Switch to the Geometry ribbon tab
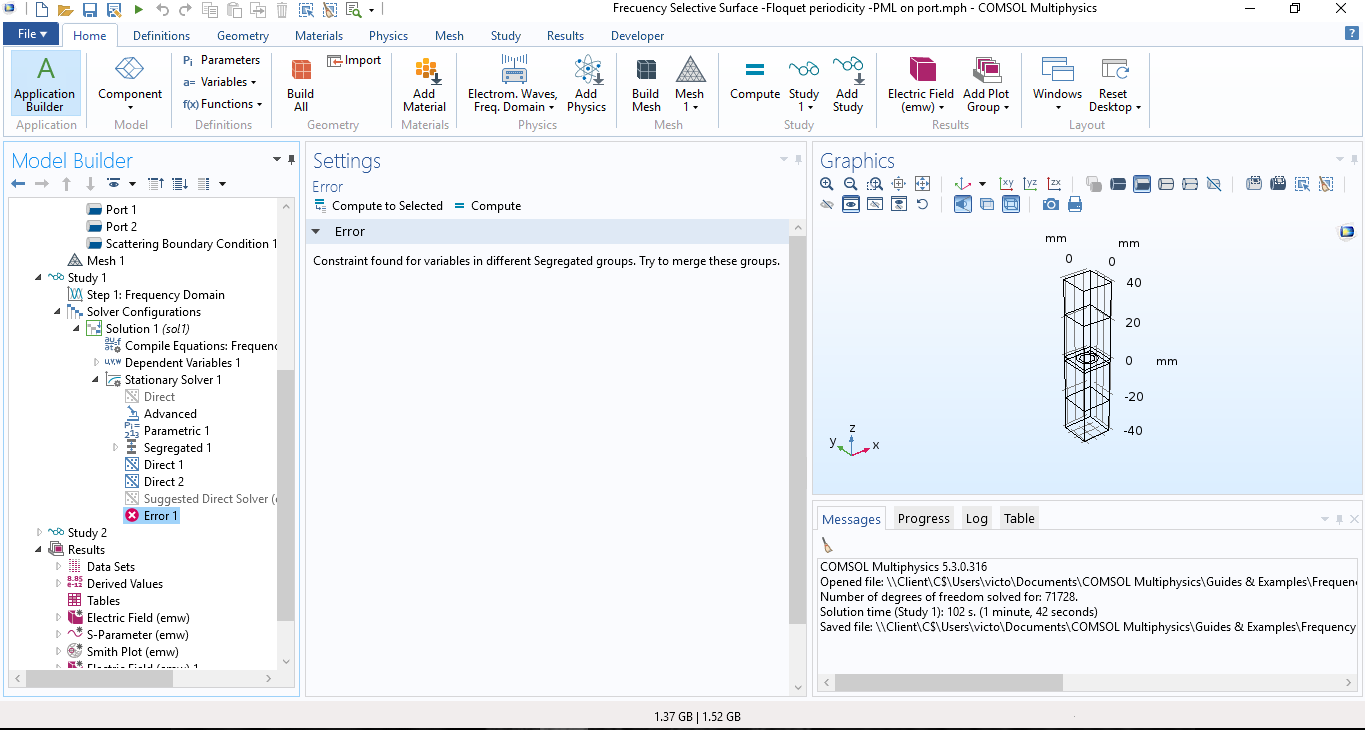1365x730 pixels. (243, 36)
